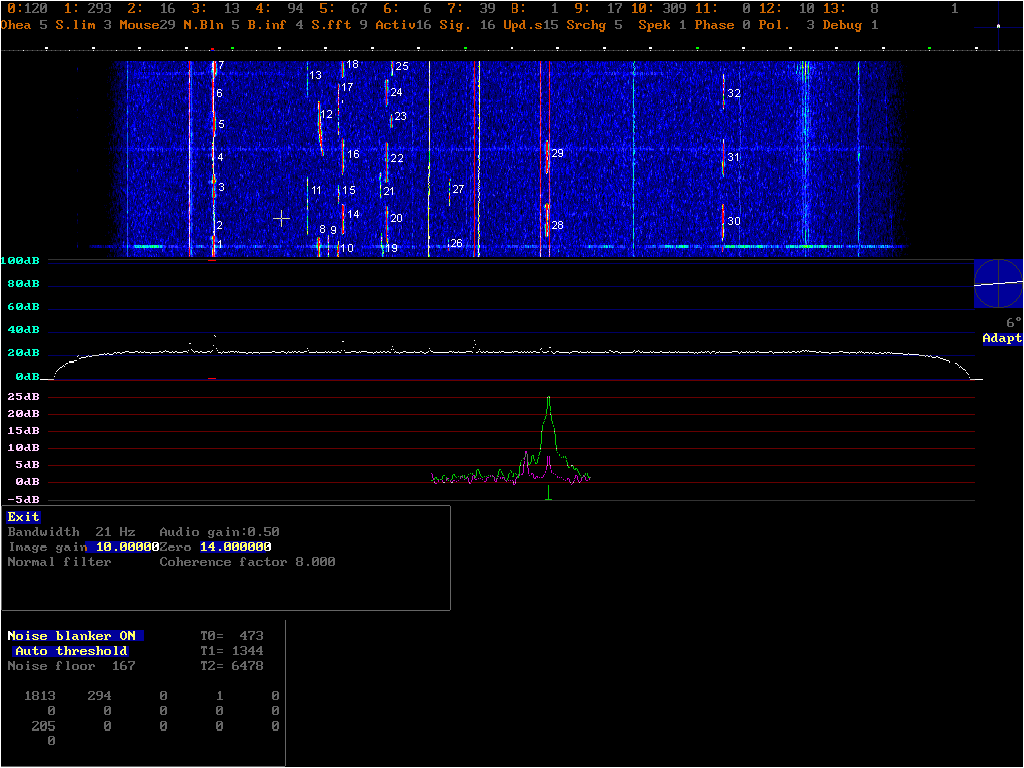
Task: Click the "1813" counter value
Action: tap(40, 696)
